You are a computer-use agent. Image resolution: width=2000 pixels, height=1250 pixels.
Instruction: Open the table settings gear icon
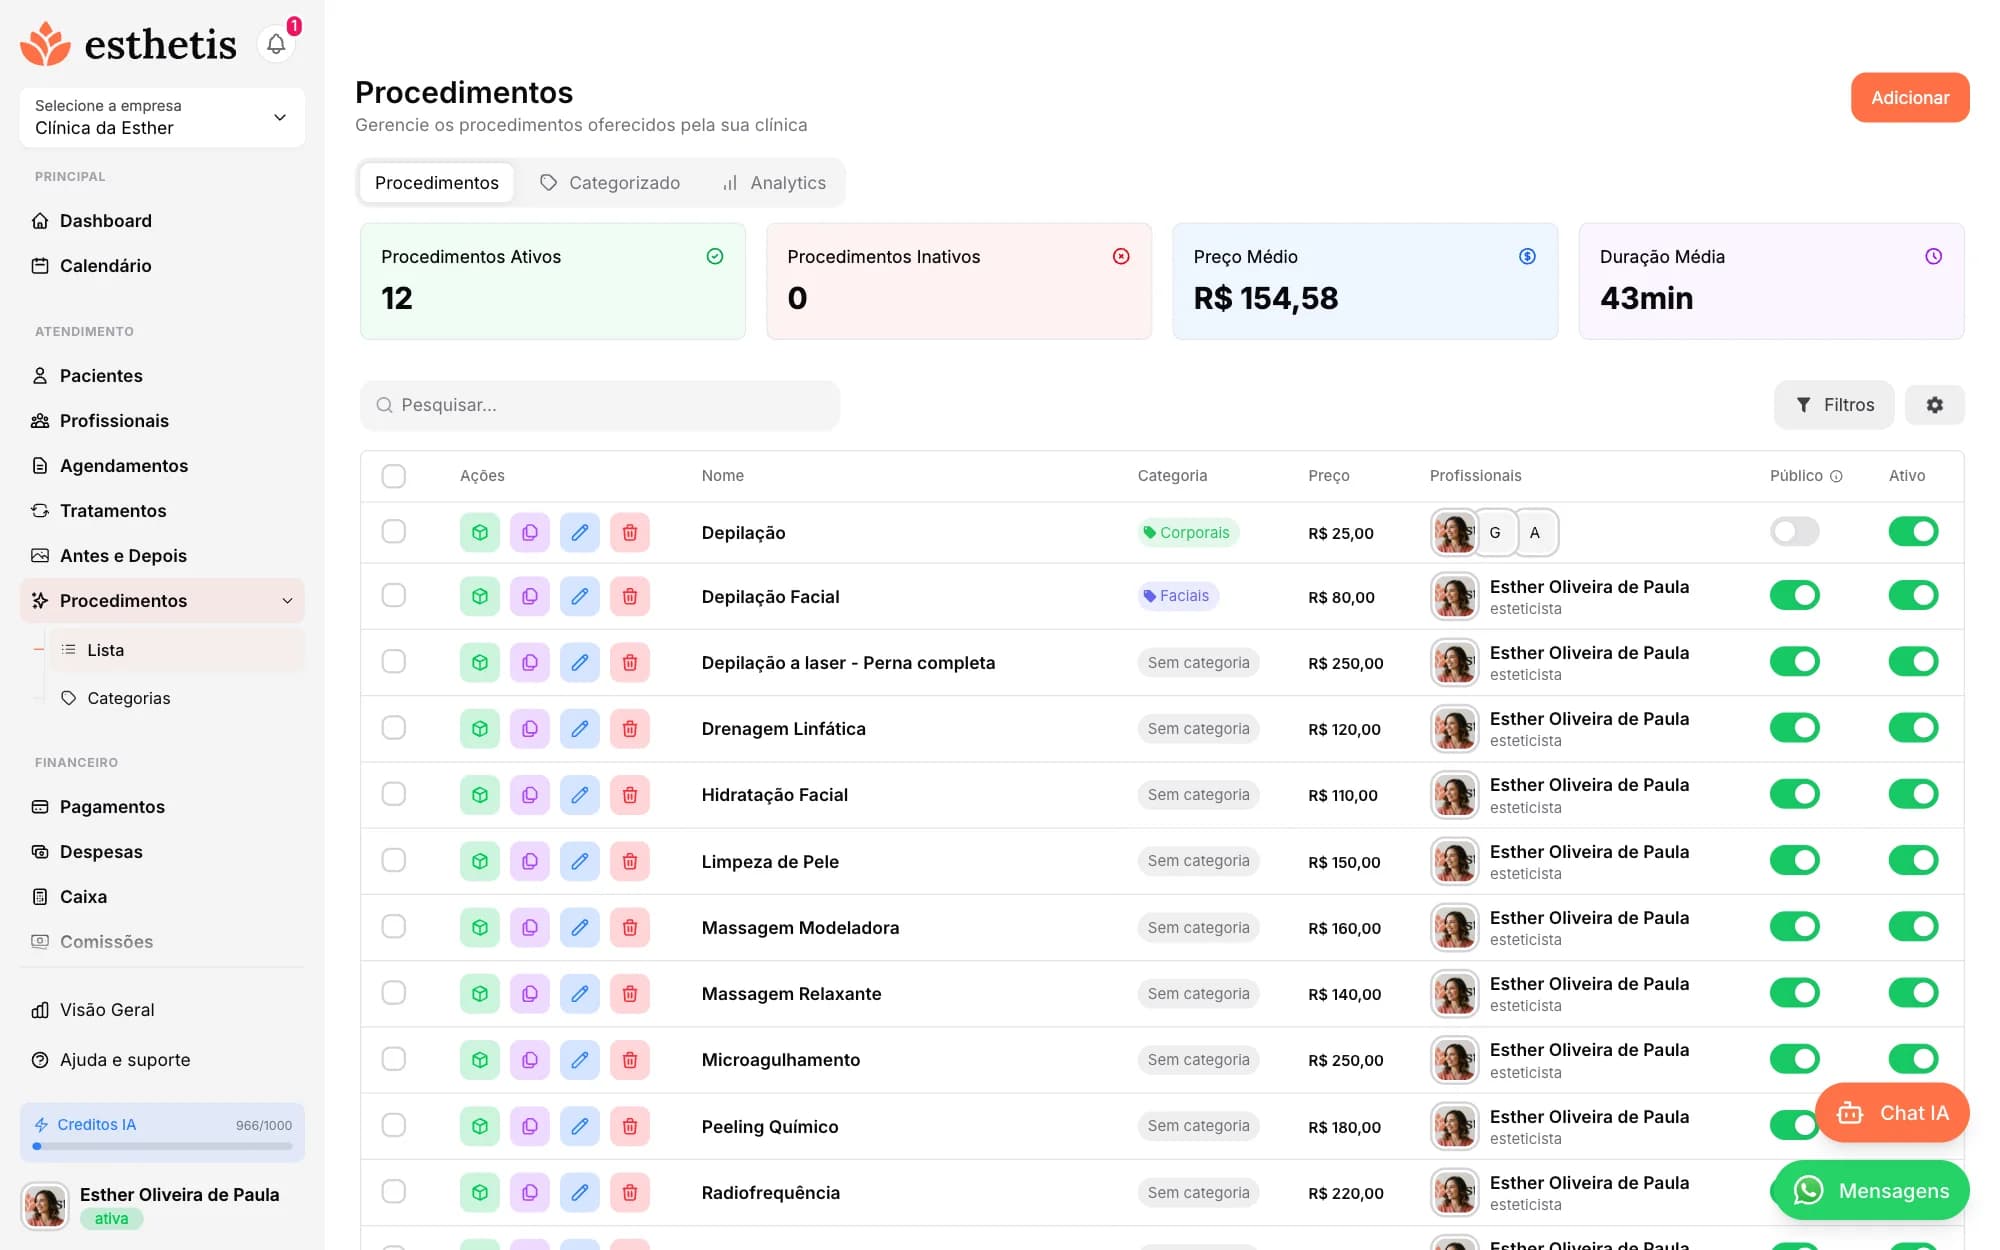coord(1935,405)
